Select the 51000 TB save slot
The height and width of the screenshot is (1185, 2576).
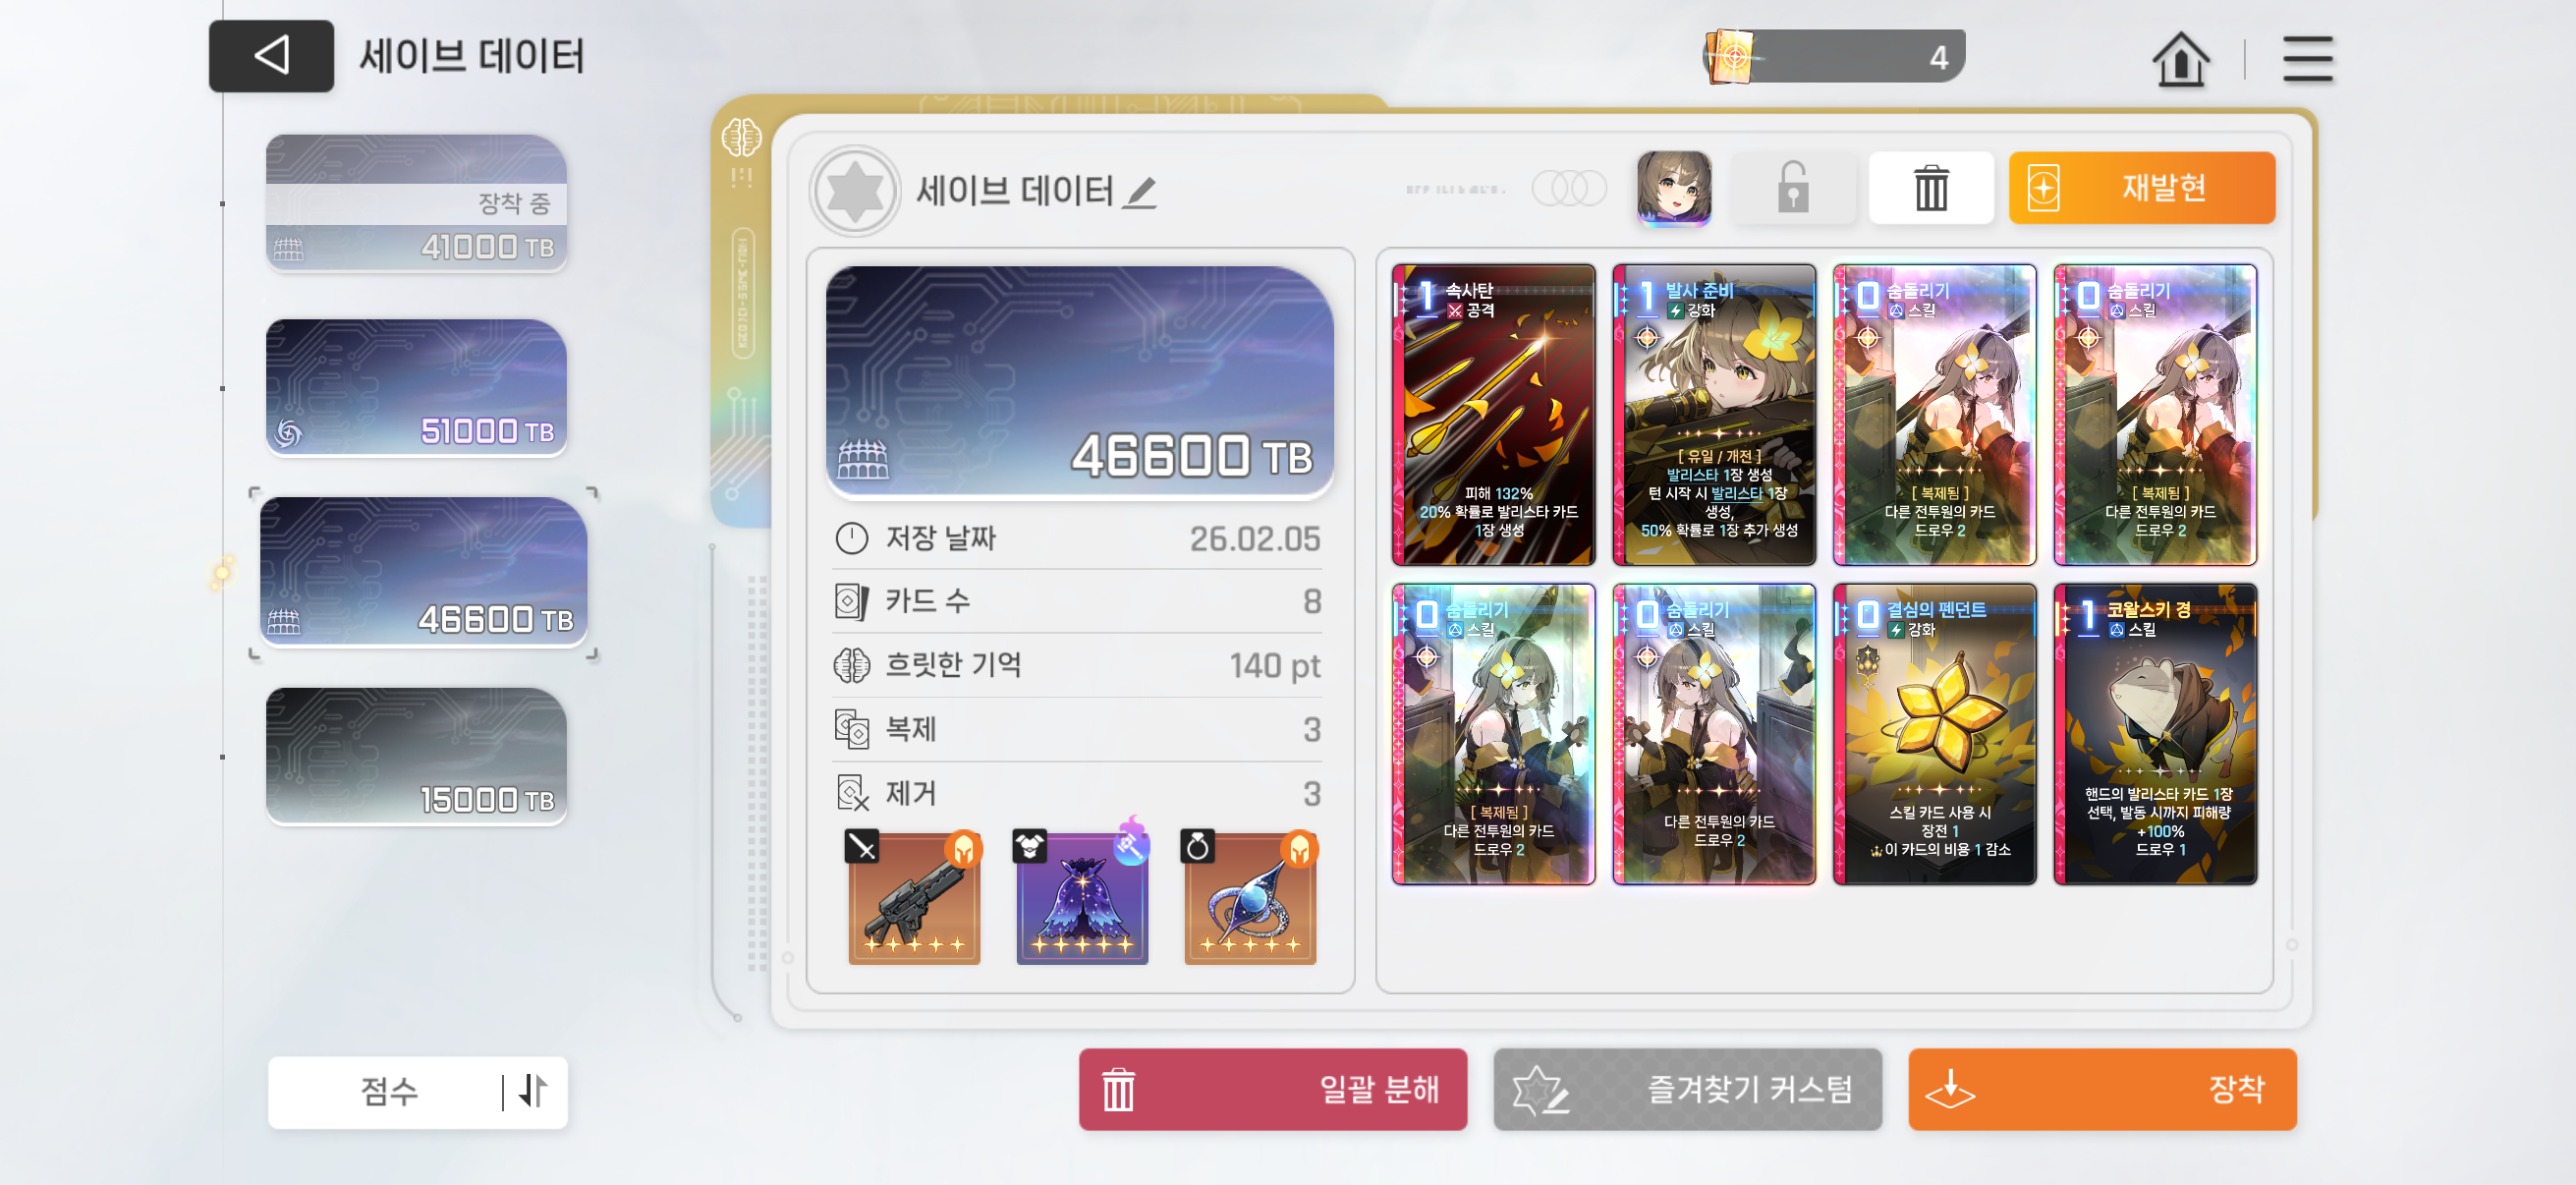tap(416, 388)
